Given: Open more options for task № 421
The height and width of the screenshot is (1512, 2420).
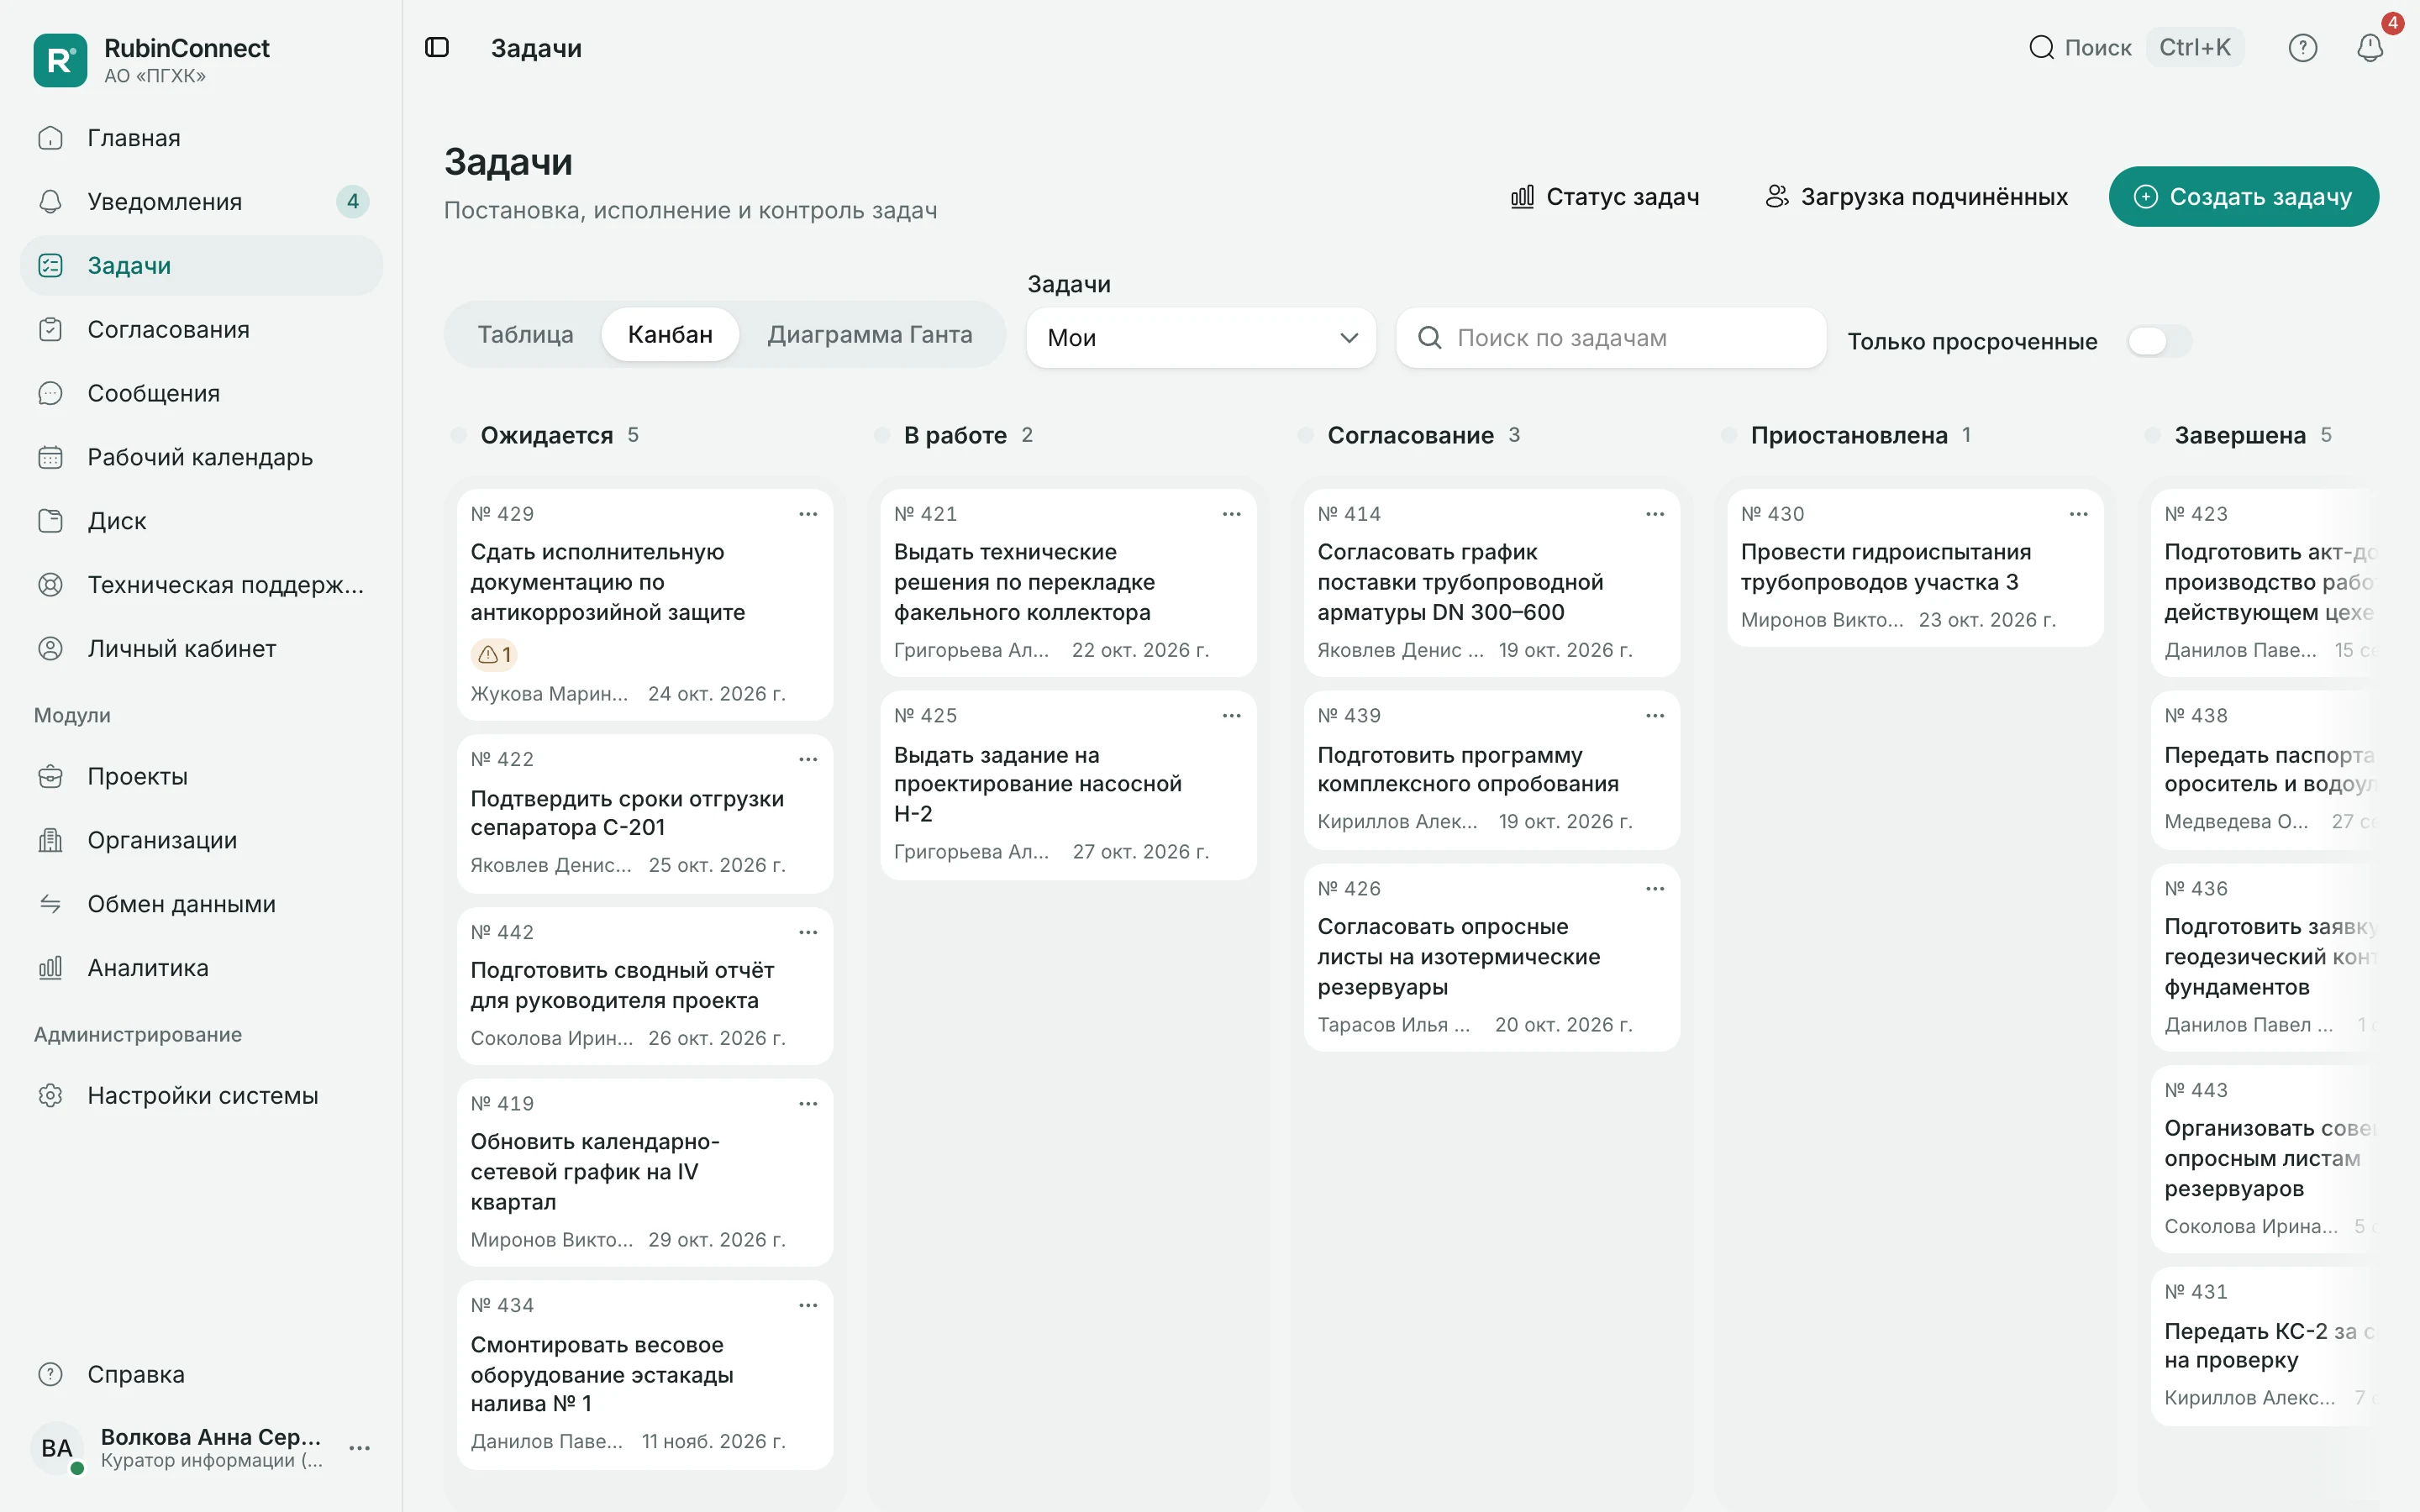Looking at the screenshot, I should [x=1231, y=514].
